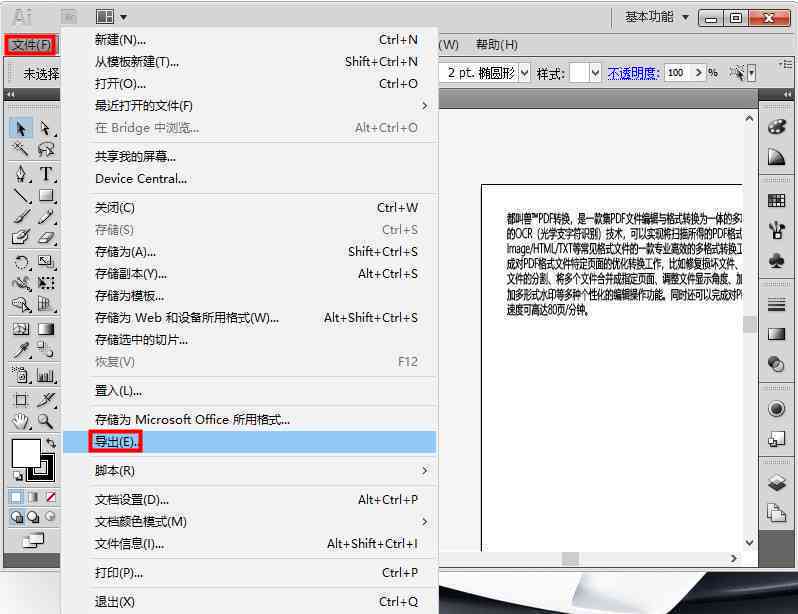Select the Eraser tool
Screen dimensions: 798x614
click(x=46, y=237)
